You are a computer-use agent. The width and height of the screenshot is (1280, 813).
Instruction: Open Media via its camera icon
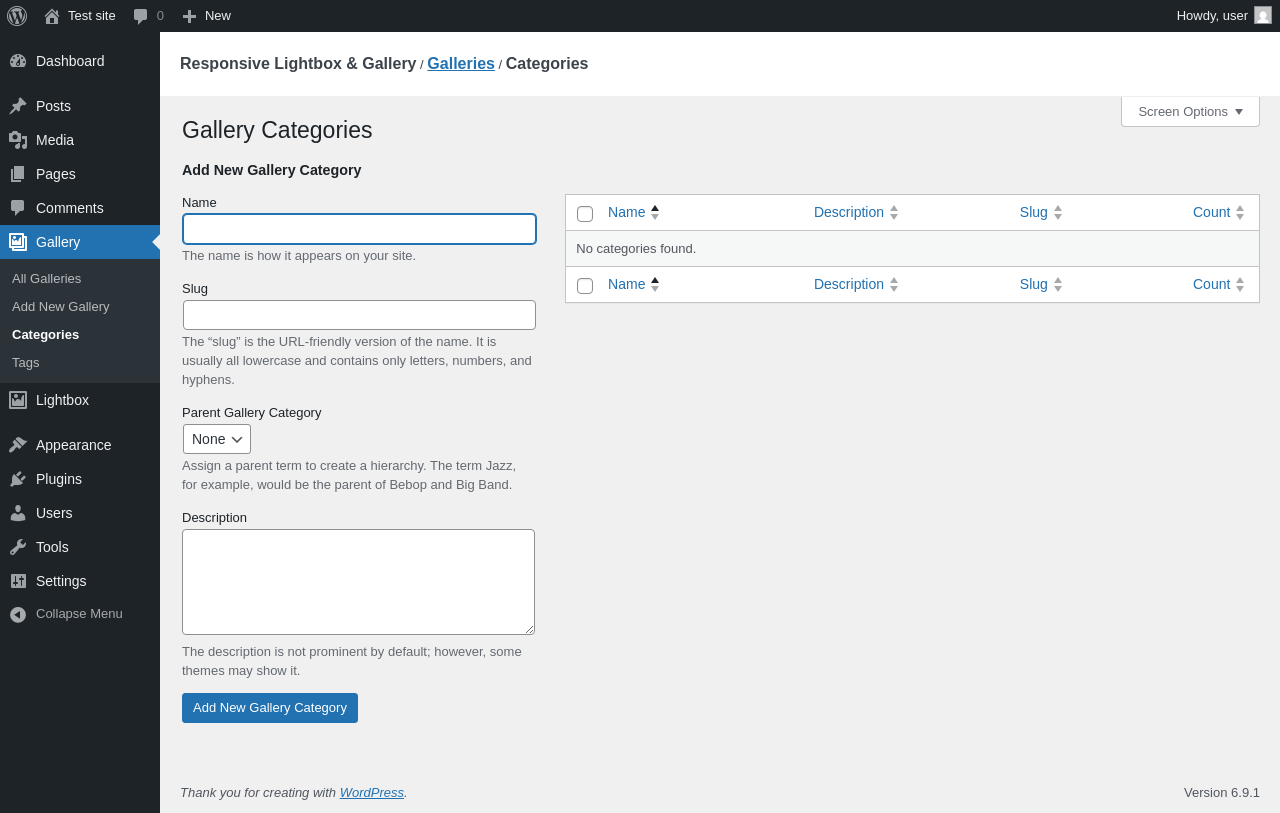pyautogui.click(x=18, y=140)
